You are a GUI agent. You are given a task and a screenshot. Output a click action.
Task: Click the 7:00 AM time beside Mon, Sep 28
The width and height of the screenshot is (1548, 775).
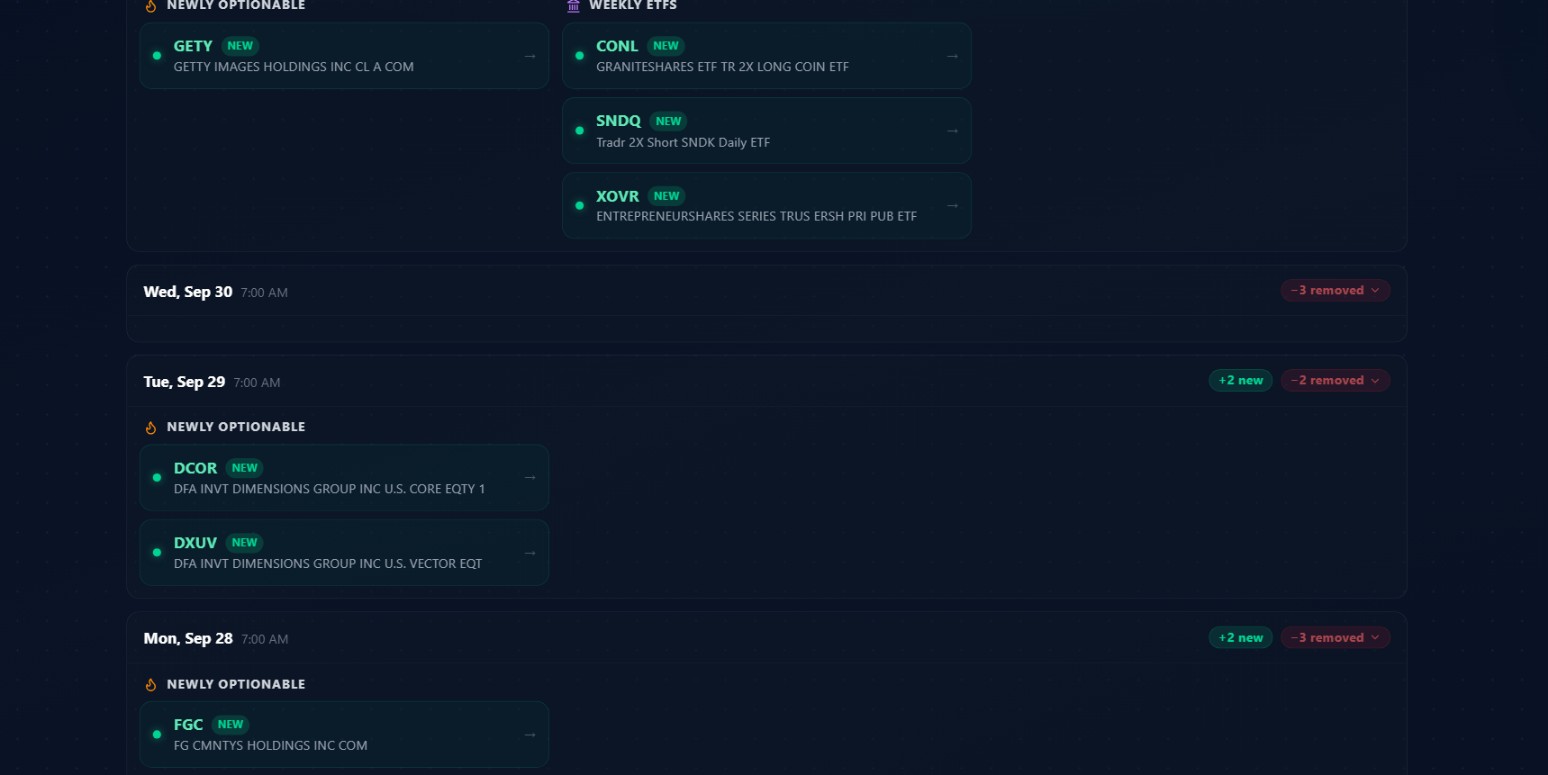point(265,639)
